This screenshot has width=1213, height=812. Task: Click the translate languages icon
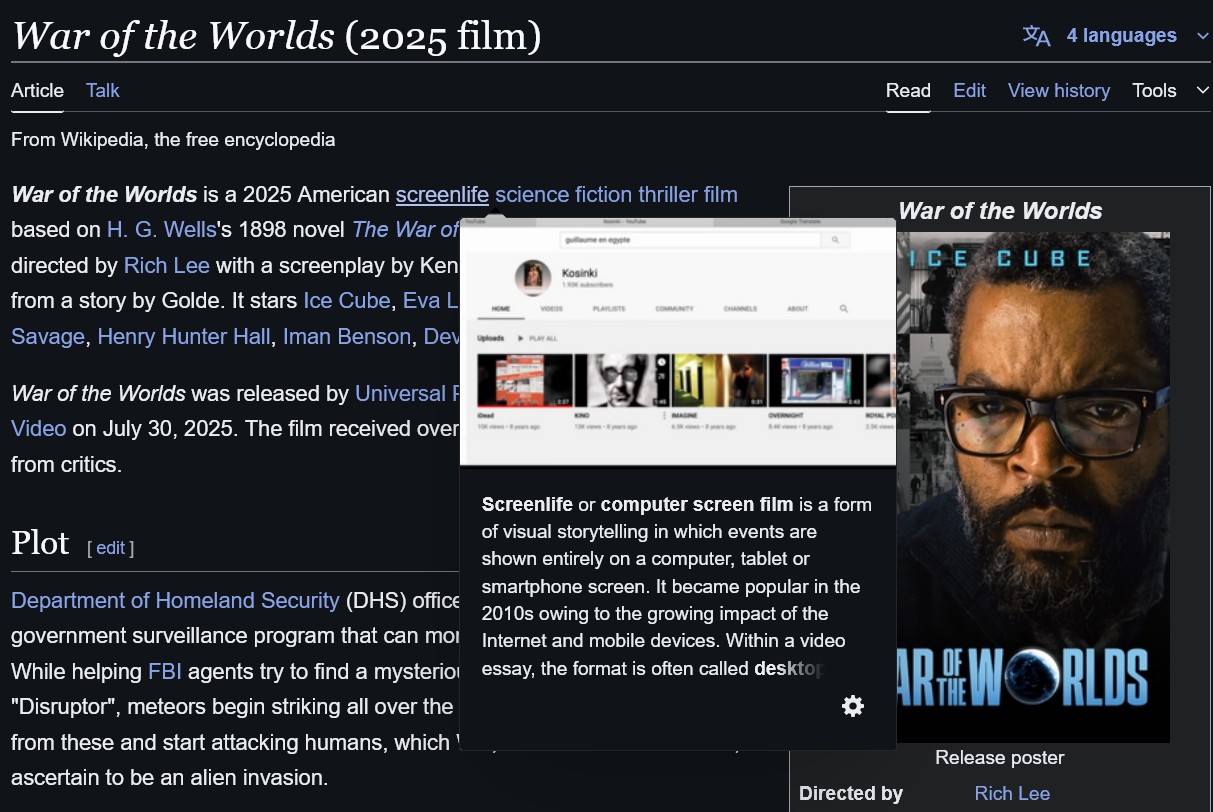pos(1037,36)
